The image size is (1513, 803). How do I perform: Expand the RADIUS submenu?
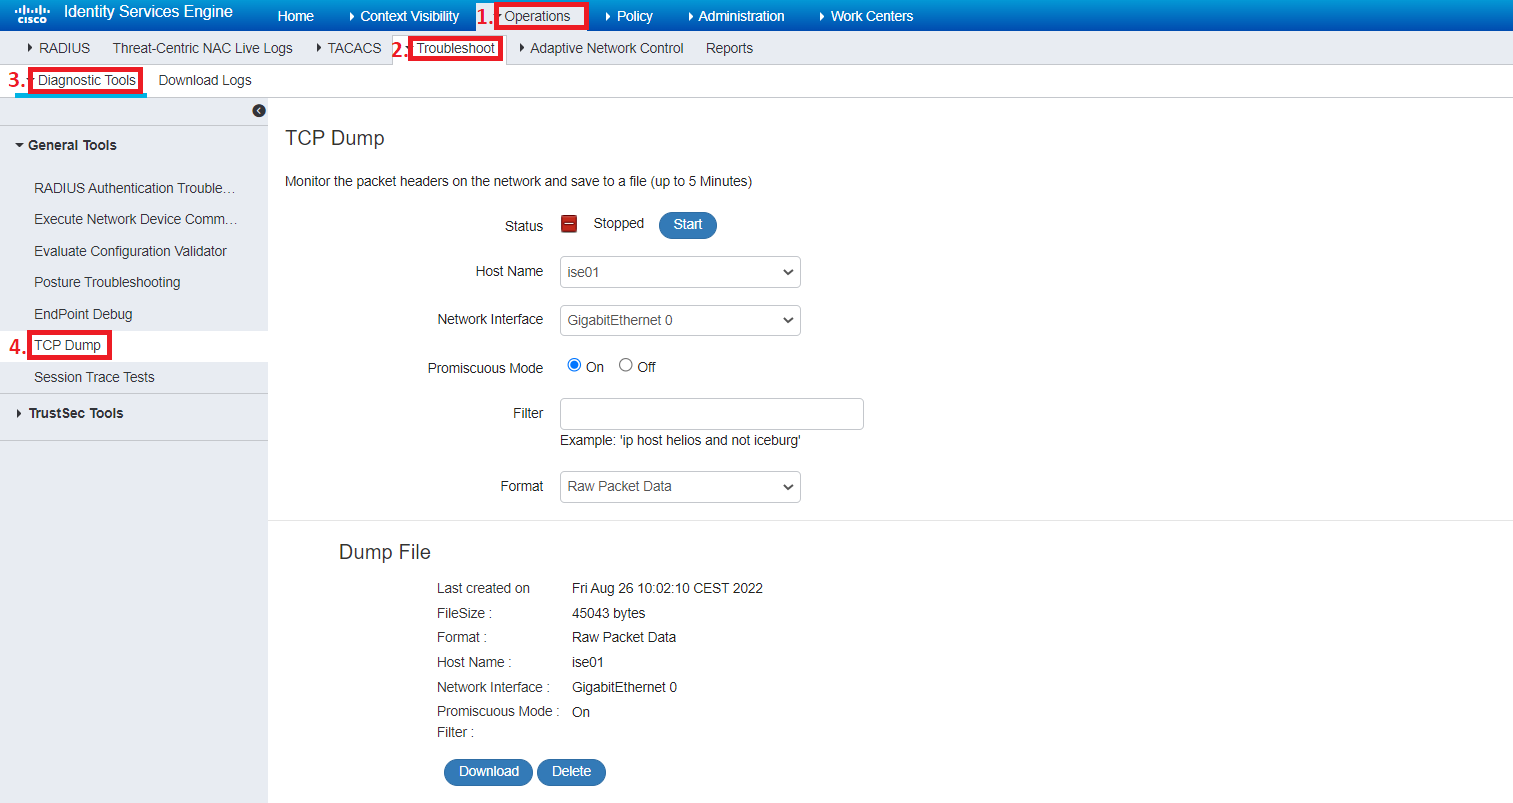tap(58, 48)
